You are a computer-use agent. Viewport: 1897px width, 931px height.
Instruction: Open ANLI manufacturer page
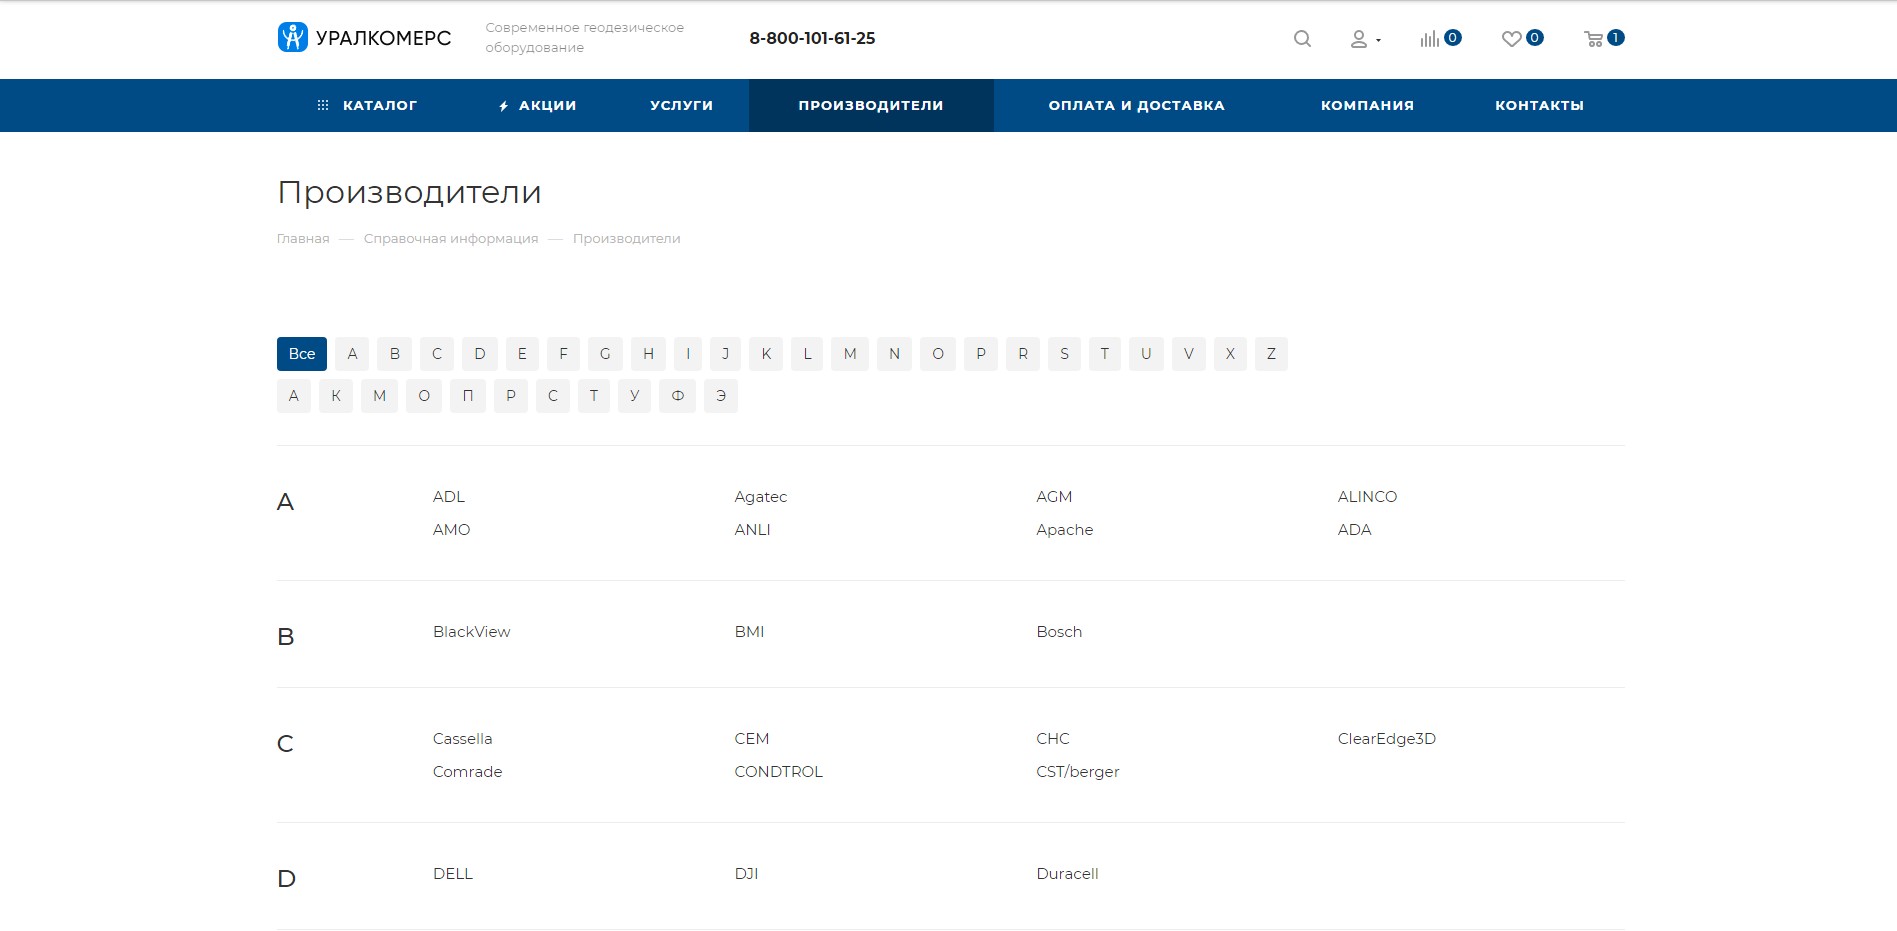[x=752, y=530]
